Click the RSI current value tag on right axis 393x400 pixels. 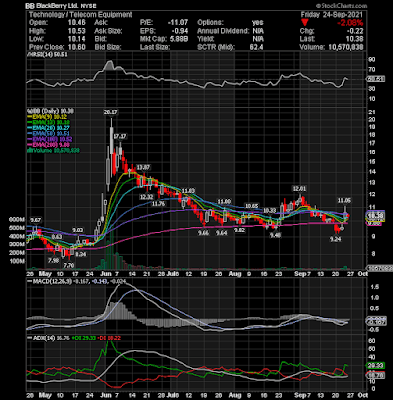(376, 79)
